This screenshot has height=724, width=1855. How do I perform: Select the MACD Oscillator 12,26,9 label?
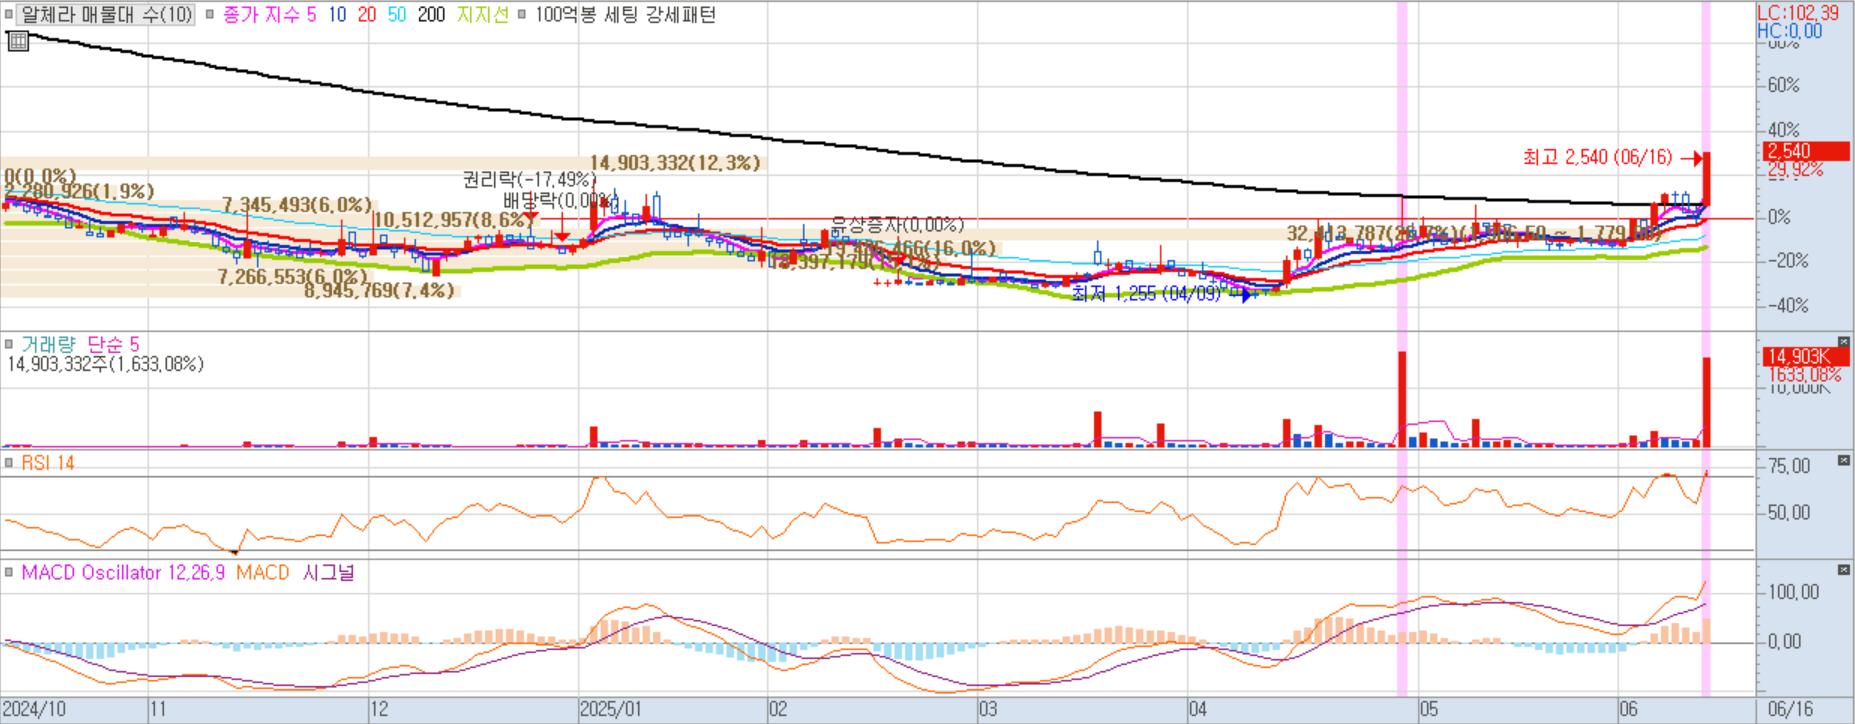coord(123,573)
